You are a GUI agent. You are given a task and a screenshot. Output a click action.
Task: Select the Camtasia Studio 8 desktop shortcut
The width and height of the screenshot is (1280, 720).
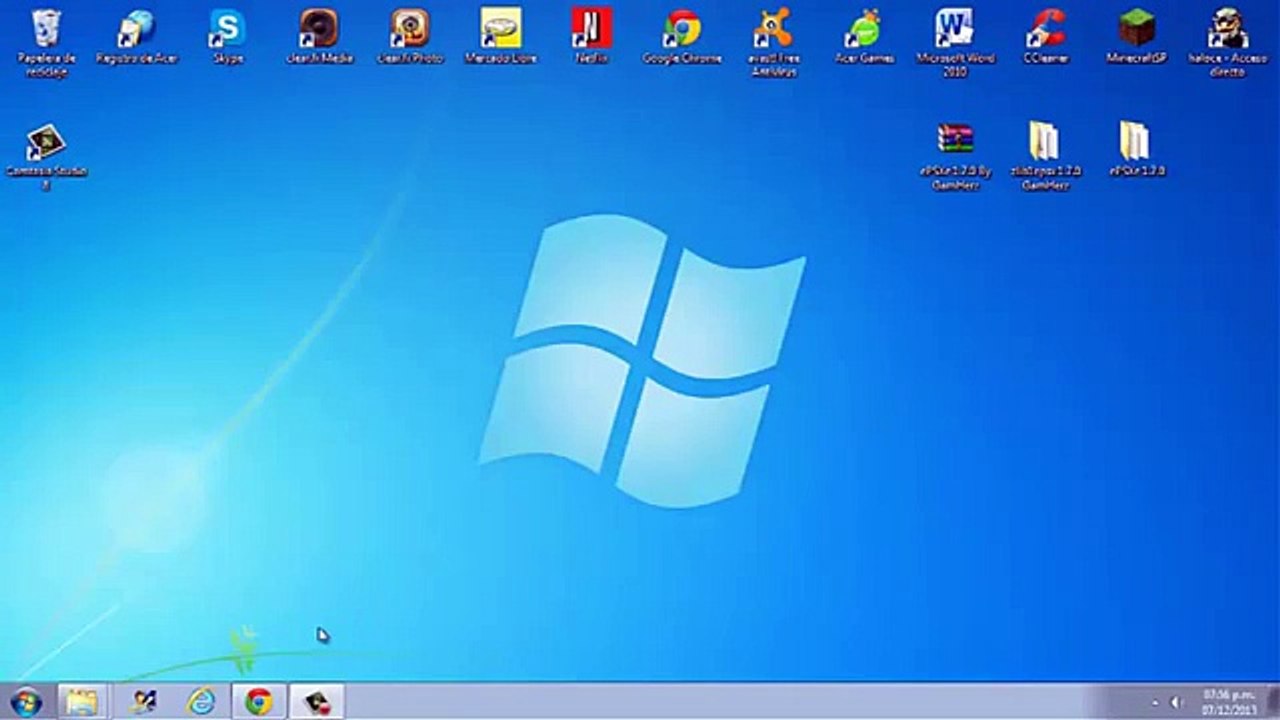click(x=46, y=157)
